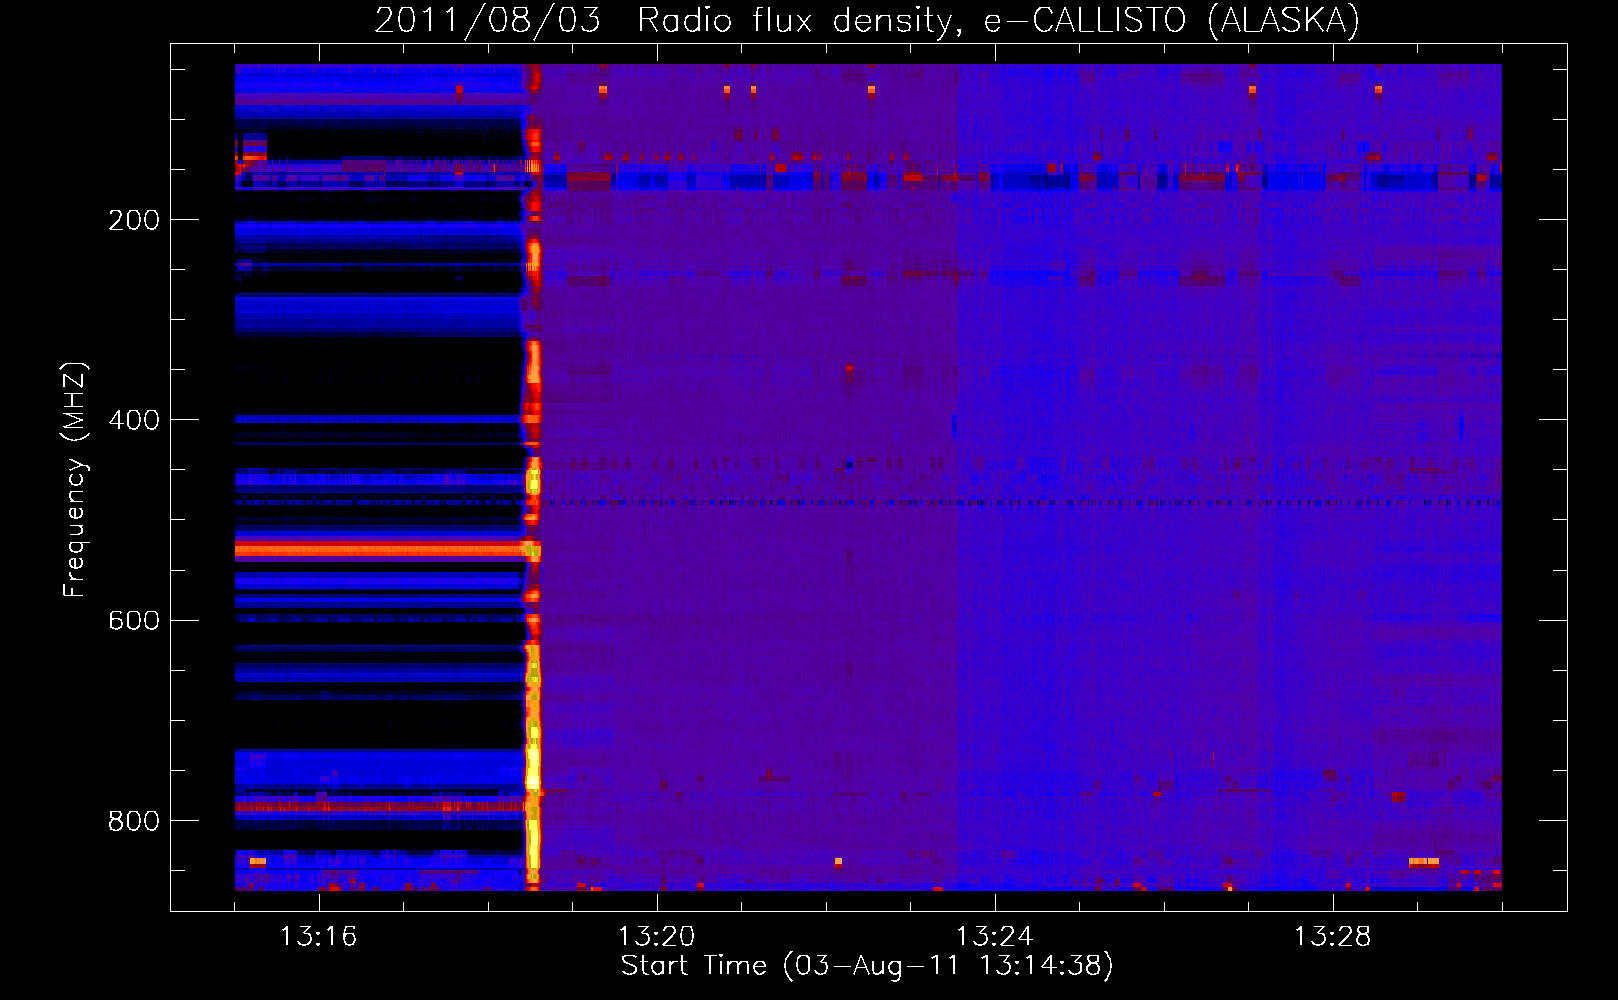Click the 200 frequency tick label
Viewport: 1618px width, 1000px height.
click(x=134, y=220)
